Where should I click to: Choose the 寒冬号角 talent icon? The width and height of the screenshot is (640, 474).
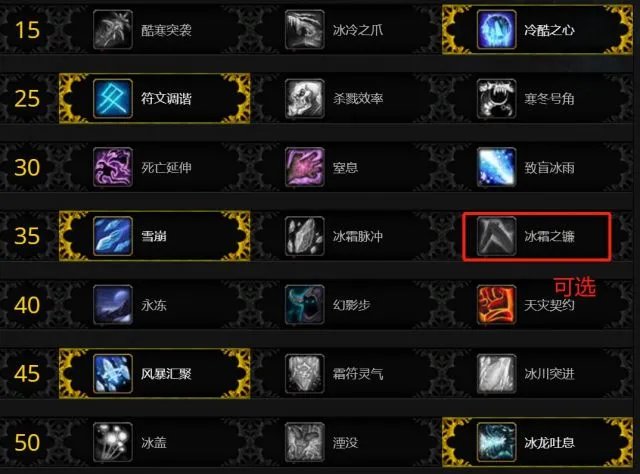(496, 98)
